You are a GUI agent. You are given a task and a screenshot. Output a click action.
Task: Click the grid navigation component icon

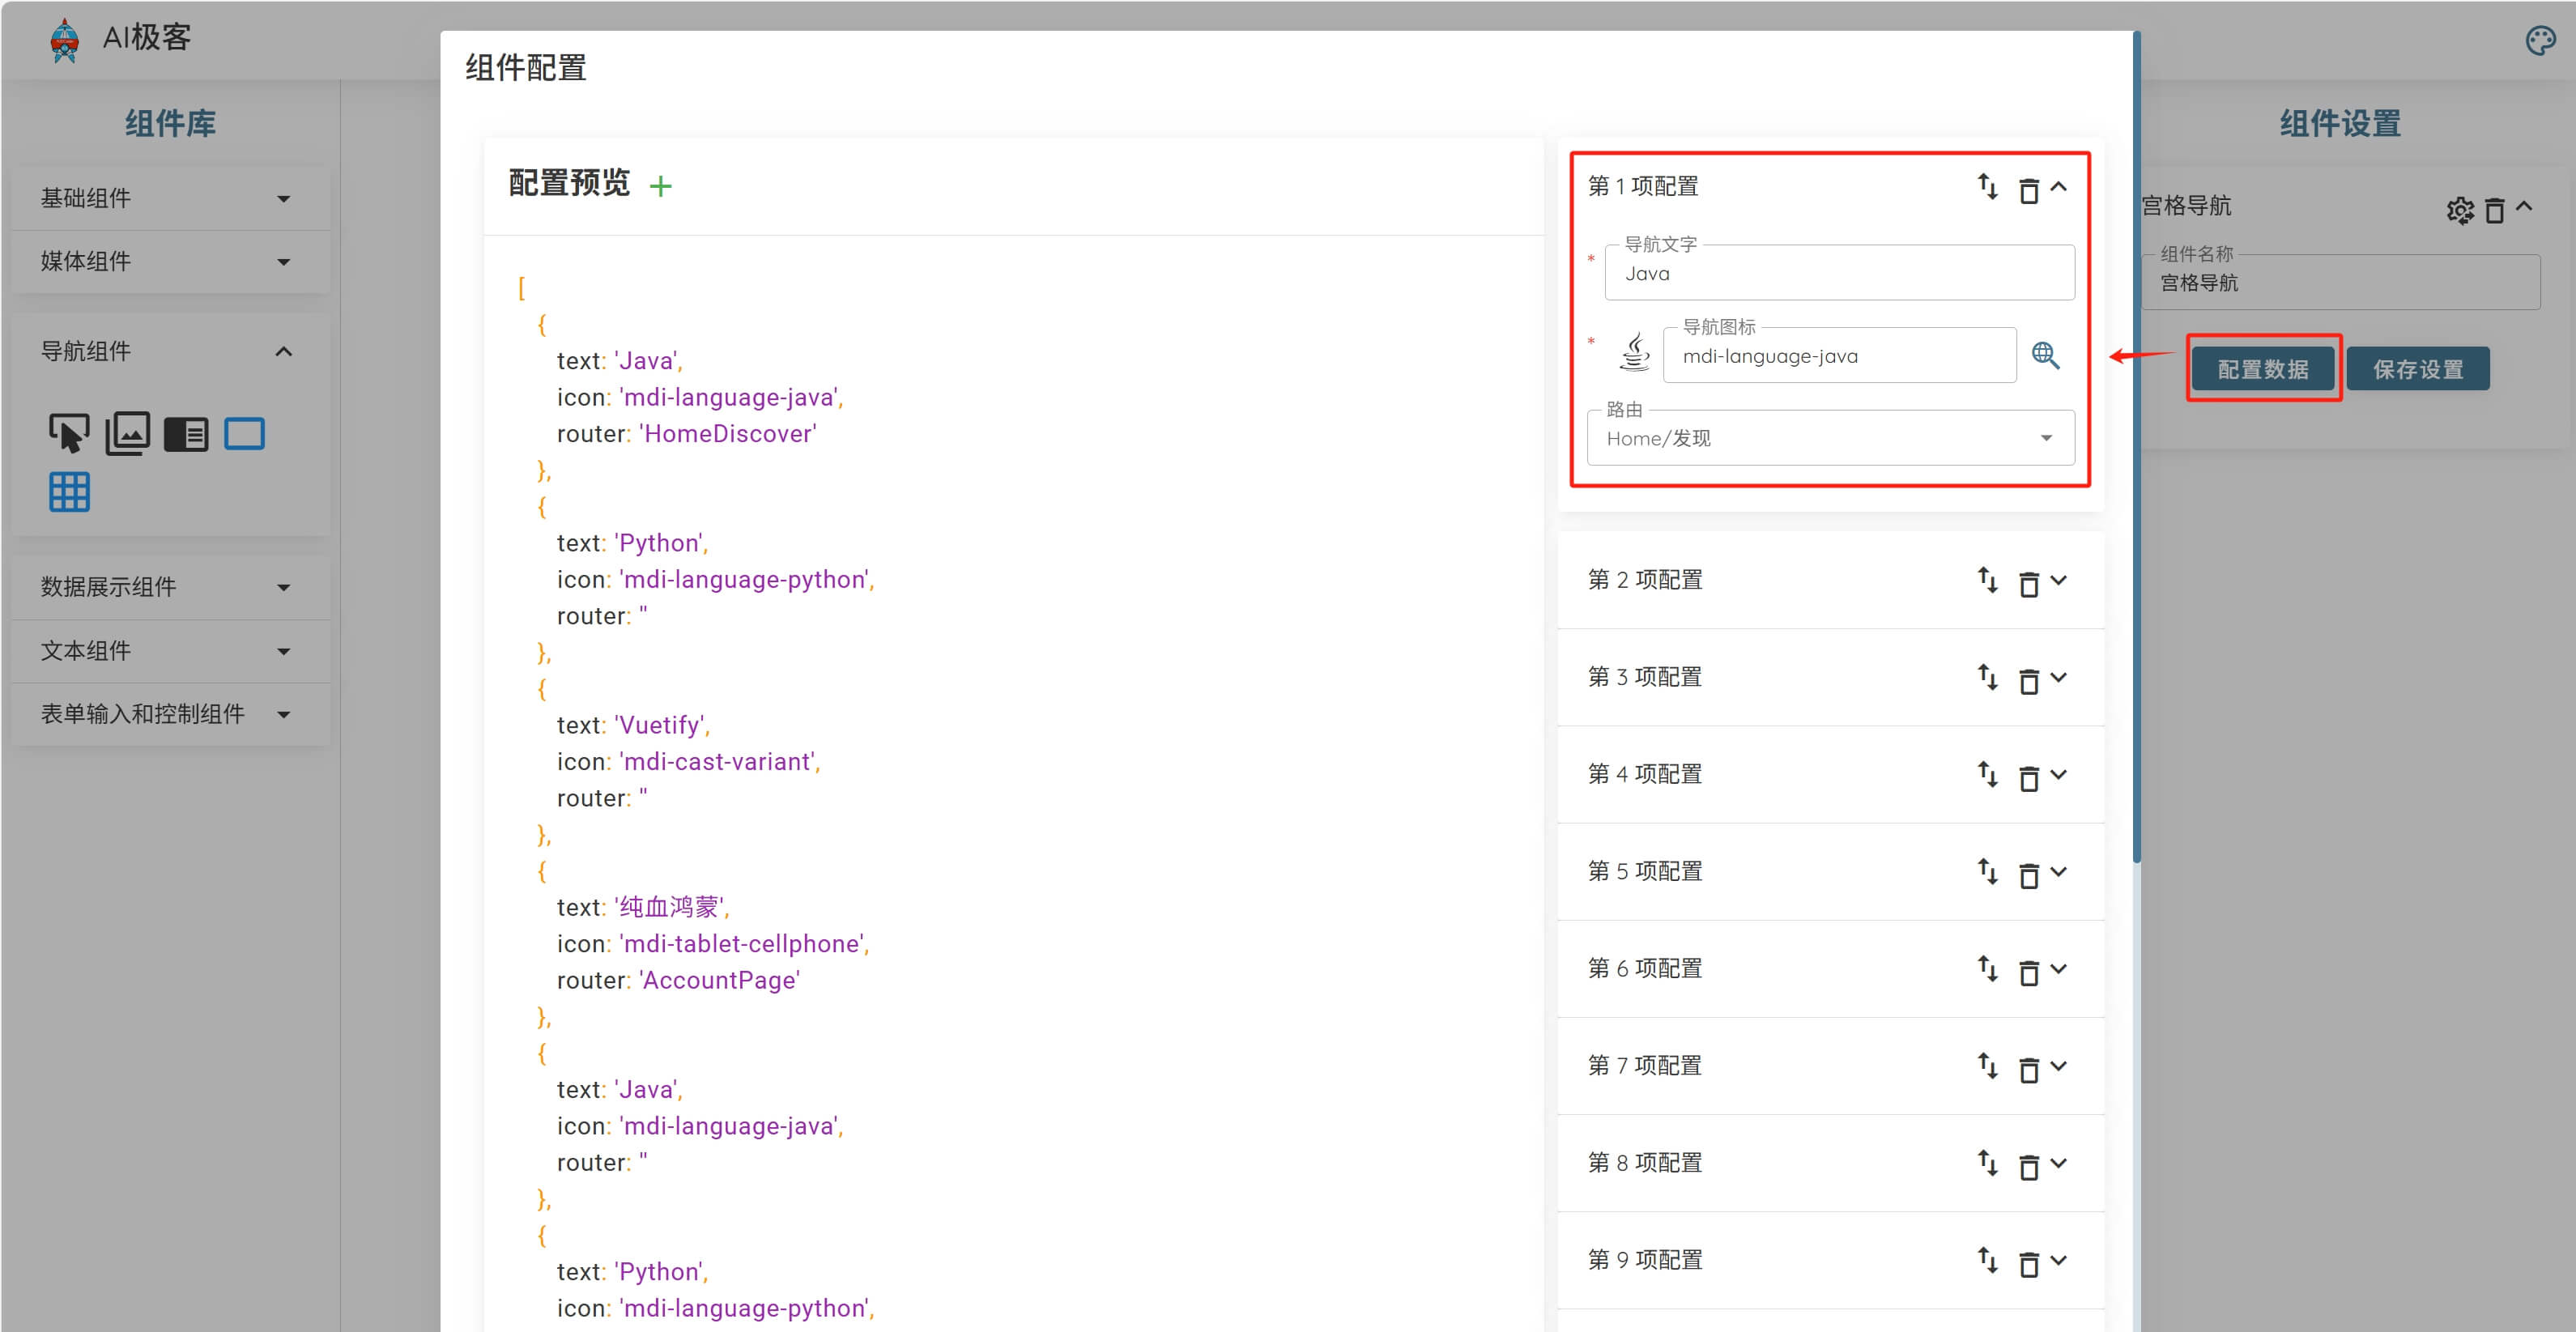(69, 492)
